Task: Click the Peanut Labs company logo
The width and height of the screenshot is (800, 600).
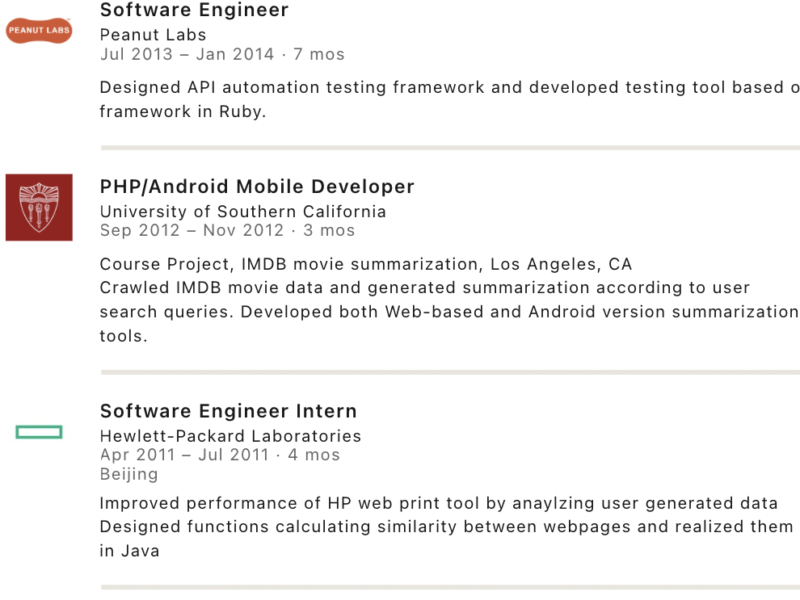Action: 39,32
